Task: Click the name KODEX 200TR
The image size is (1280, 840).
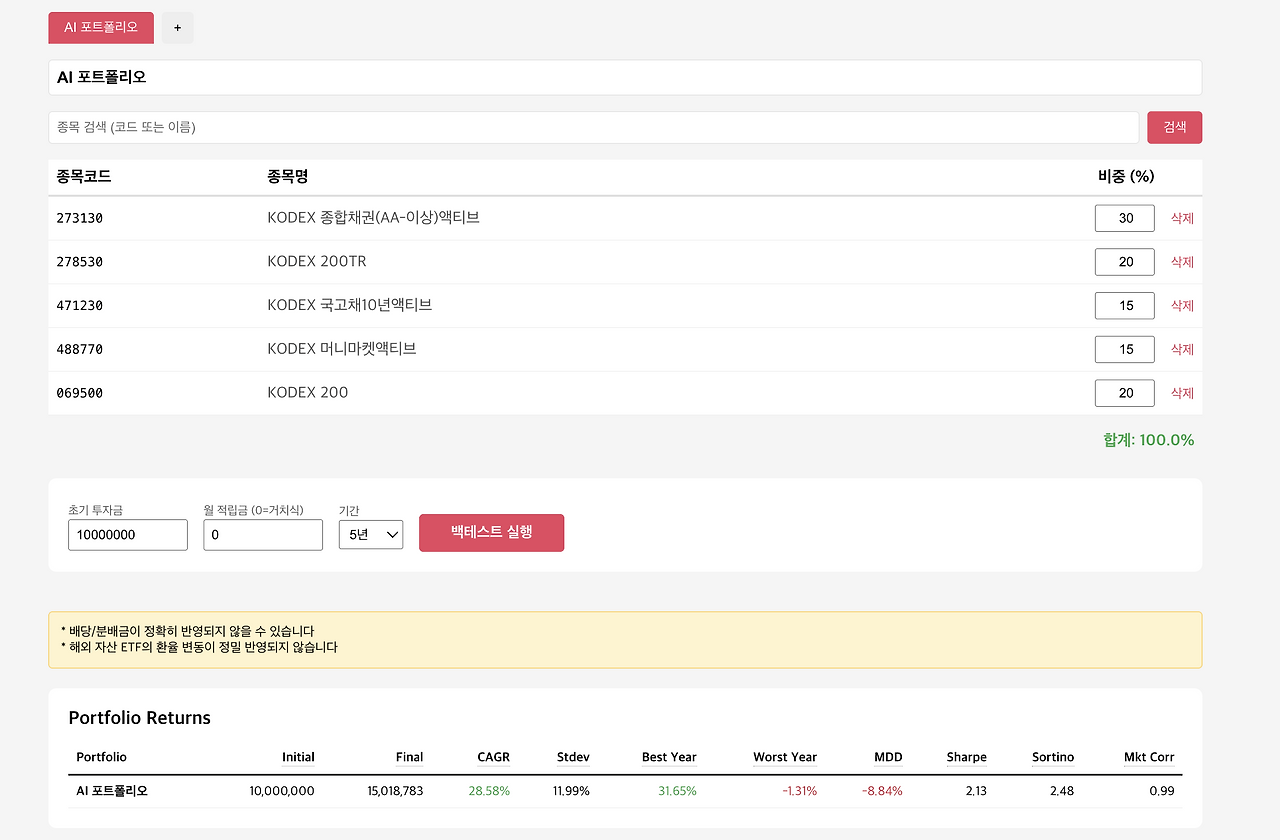Action: pos(317,261)
